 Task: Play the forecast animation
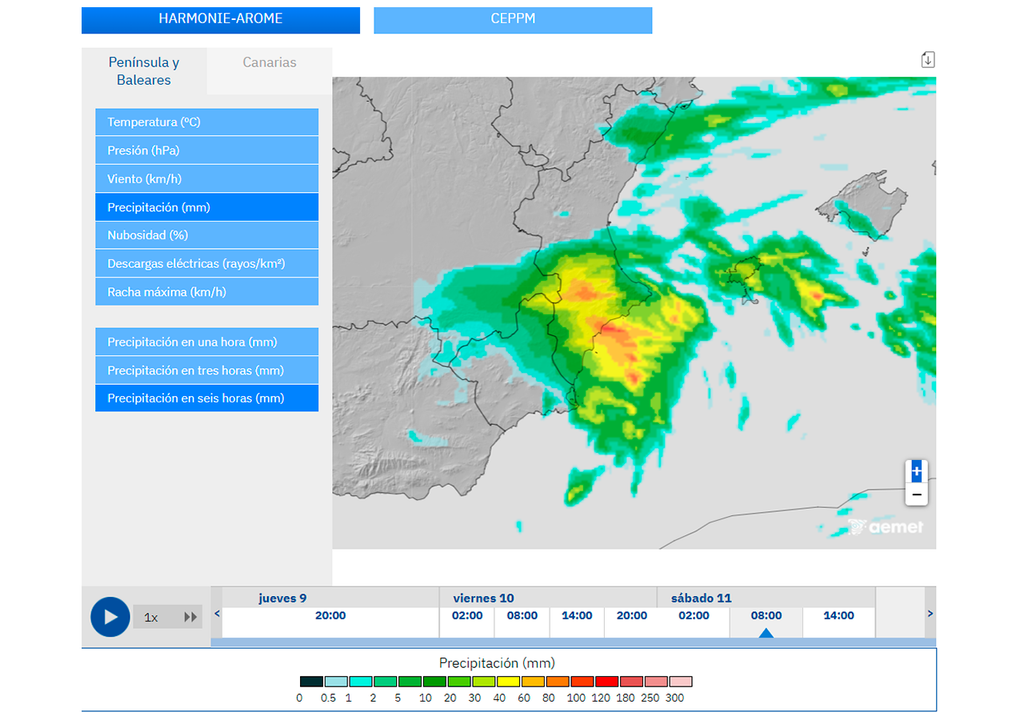tap(110, 617)
